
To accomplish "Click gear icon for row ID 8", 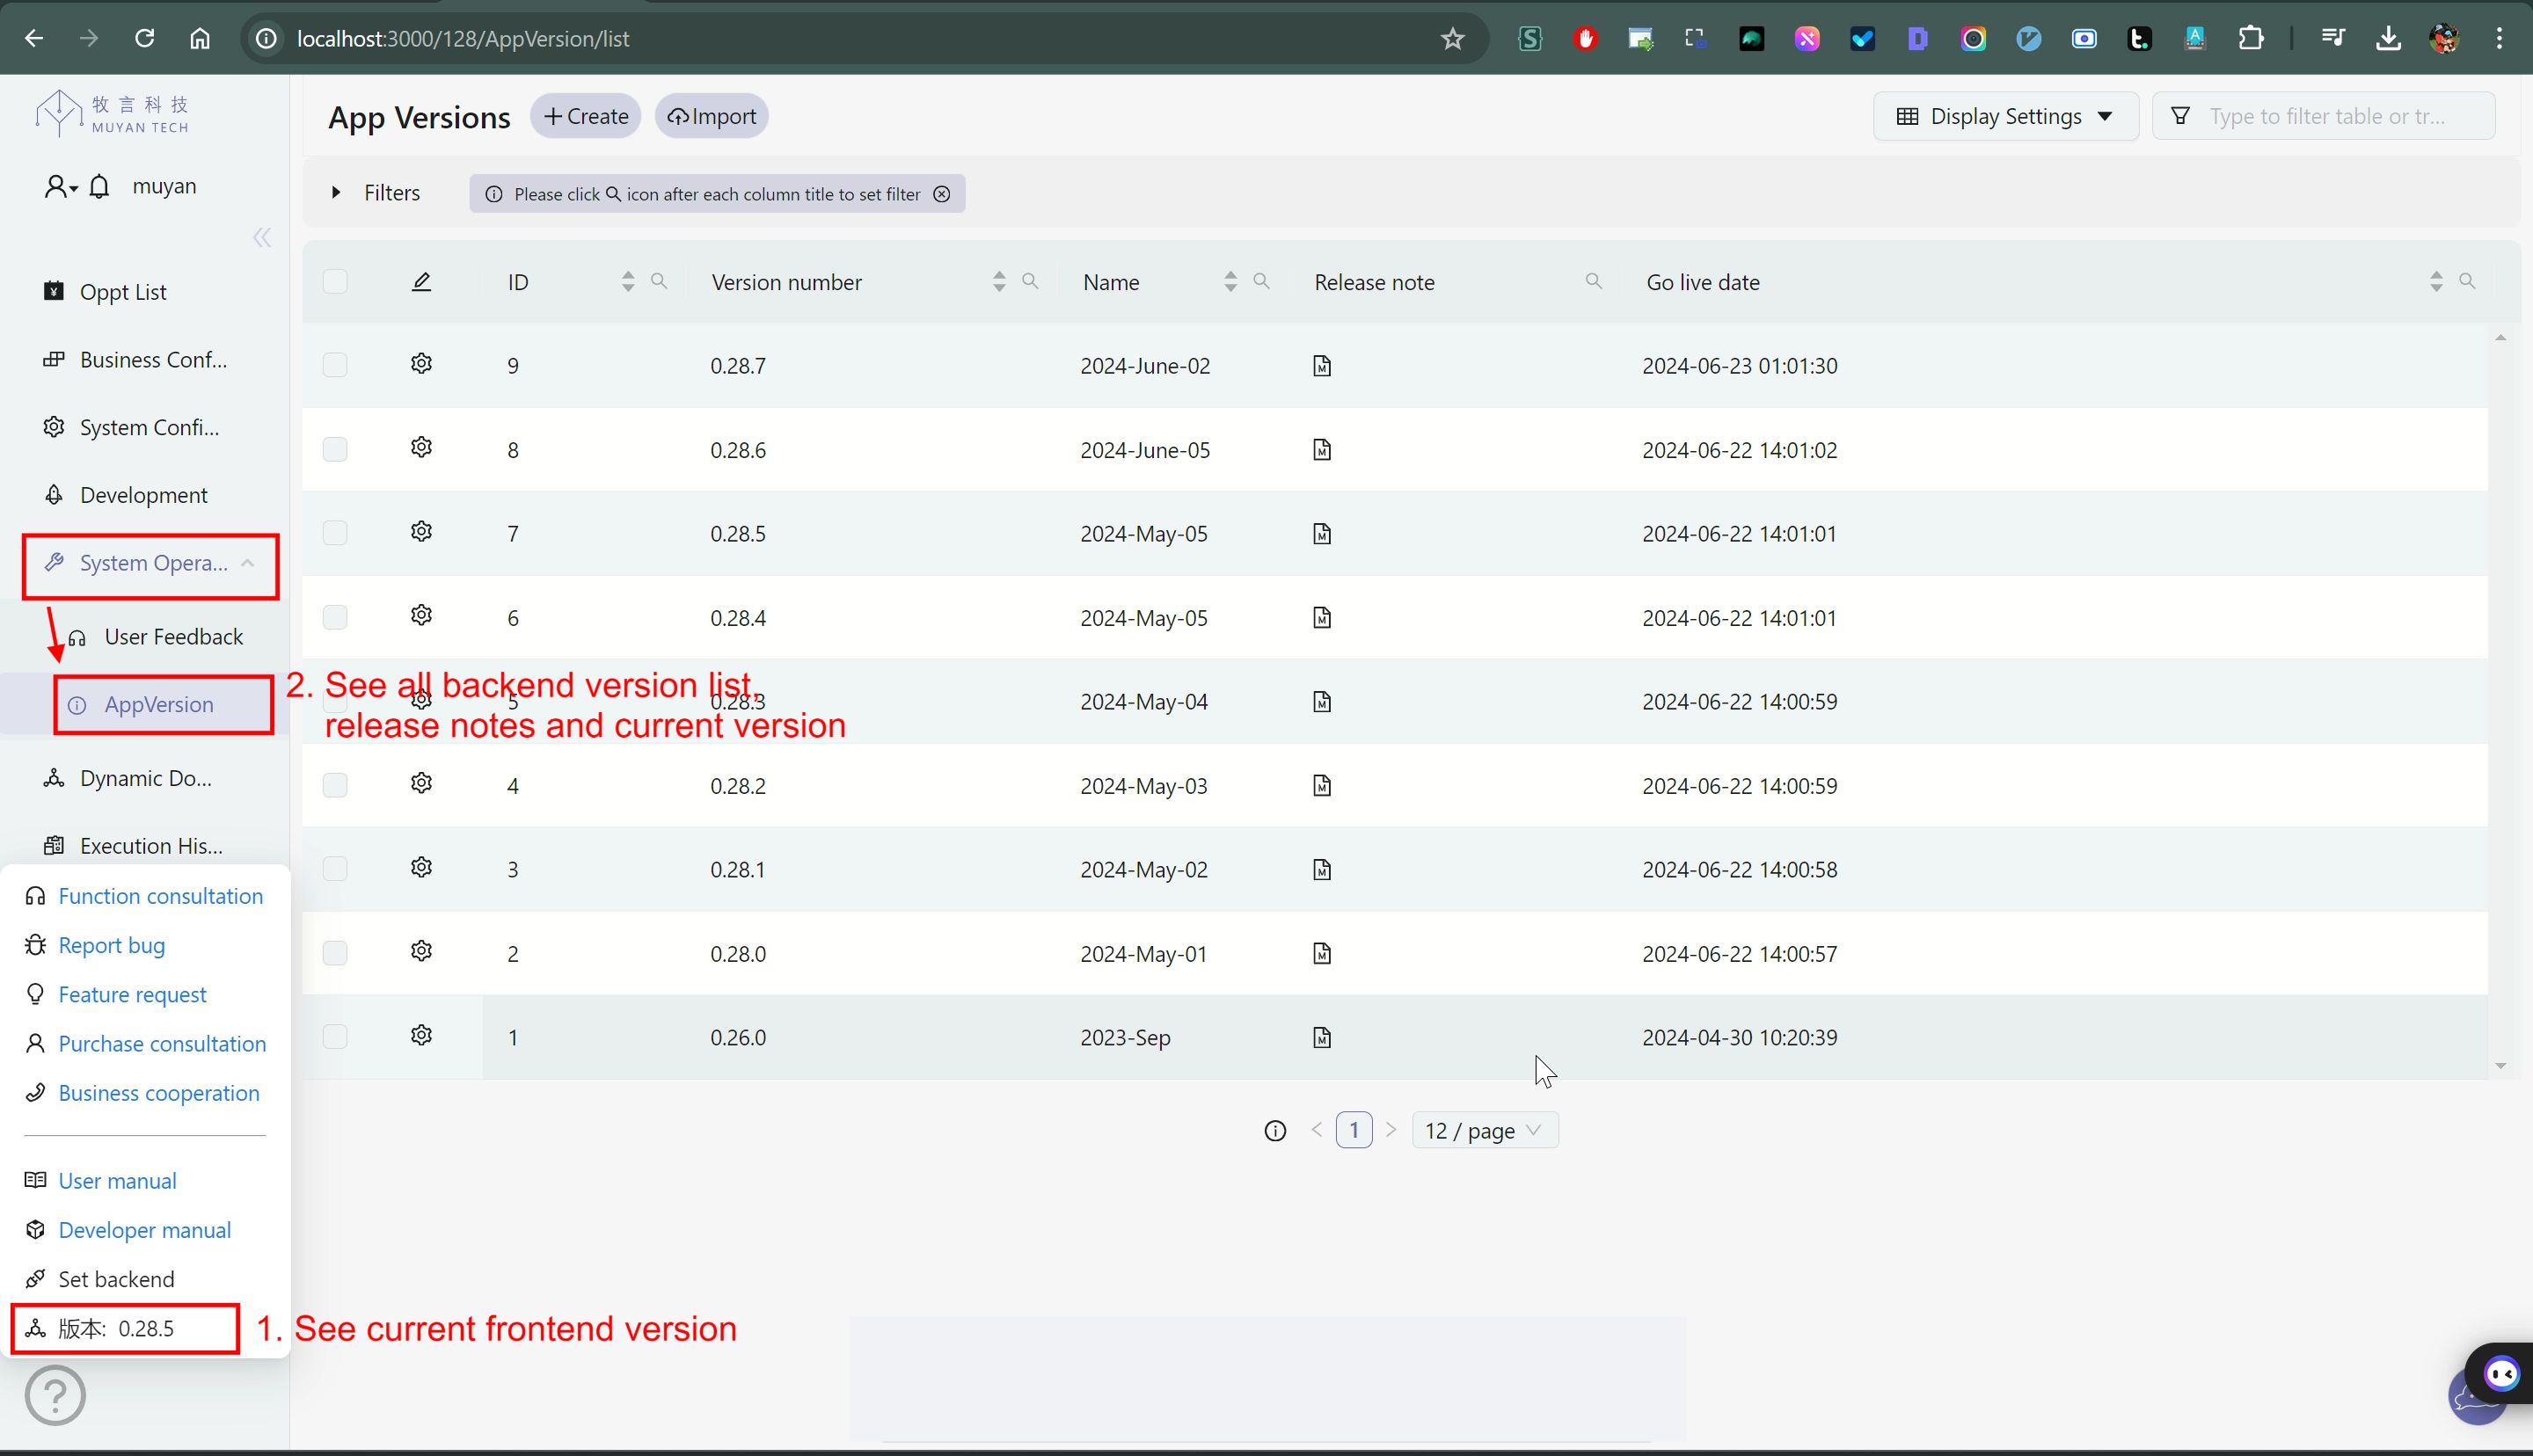I will pyautogui.click(x=421, y=447).
